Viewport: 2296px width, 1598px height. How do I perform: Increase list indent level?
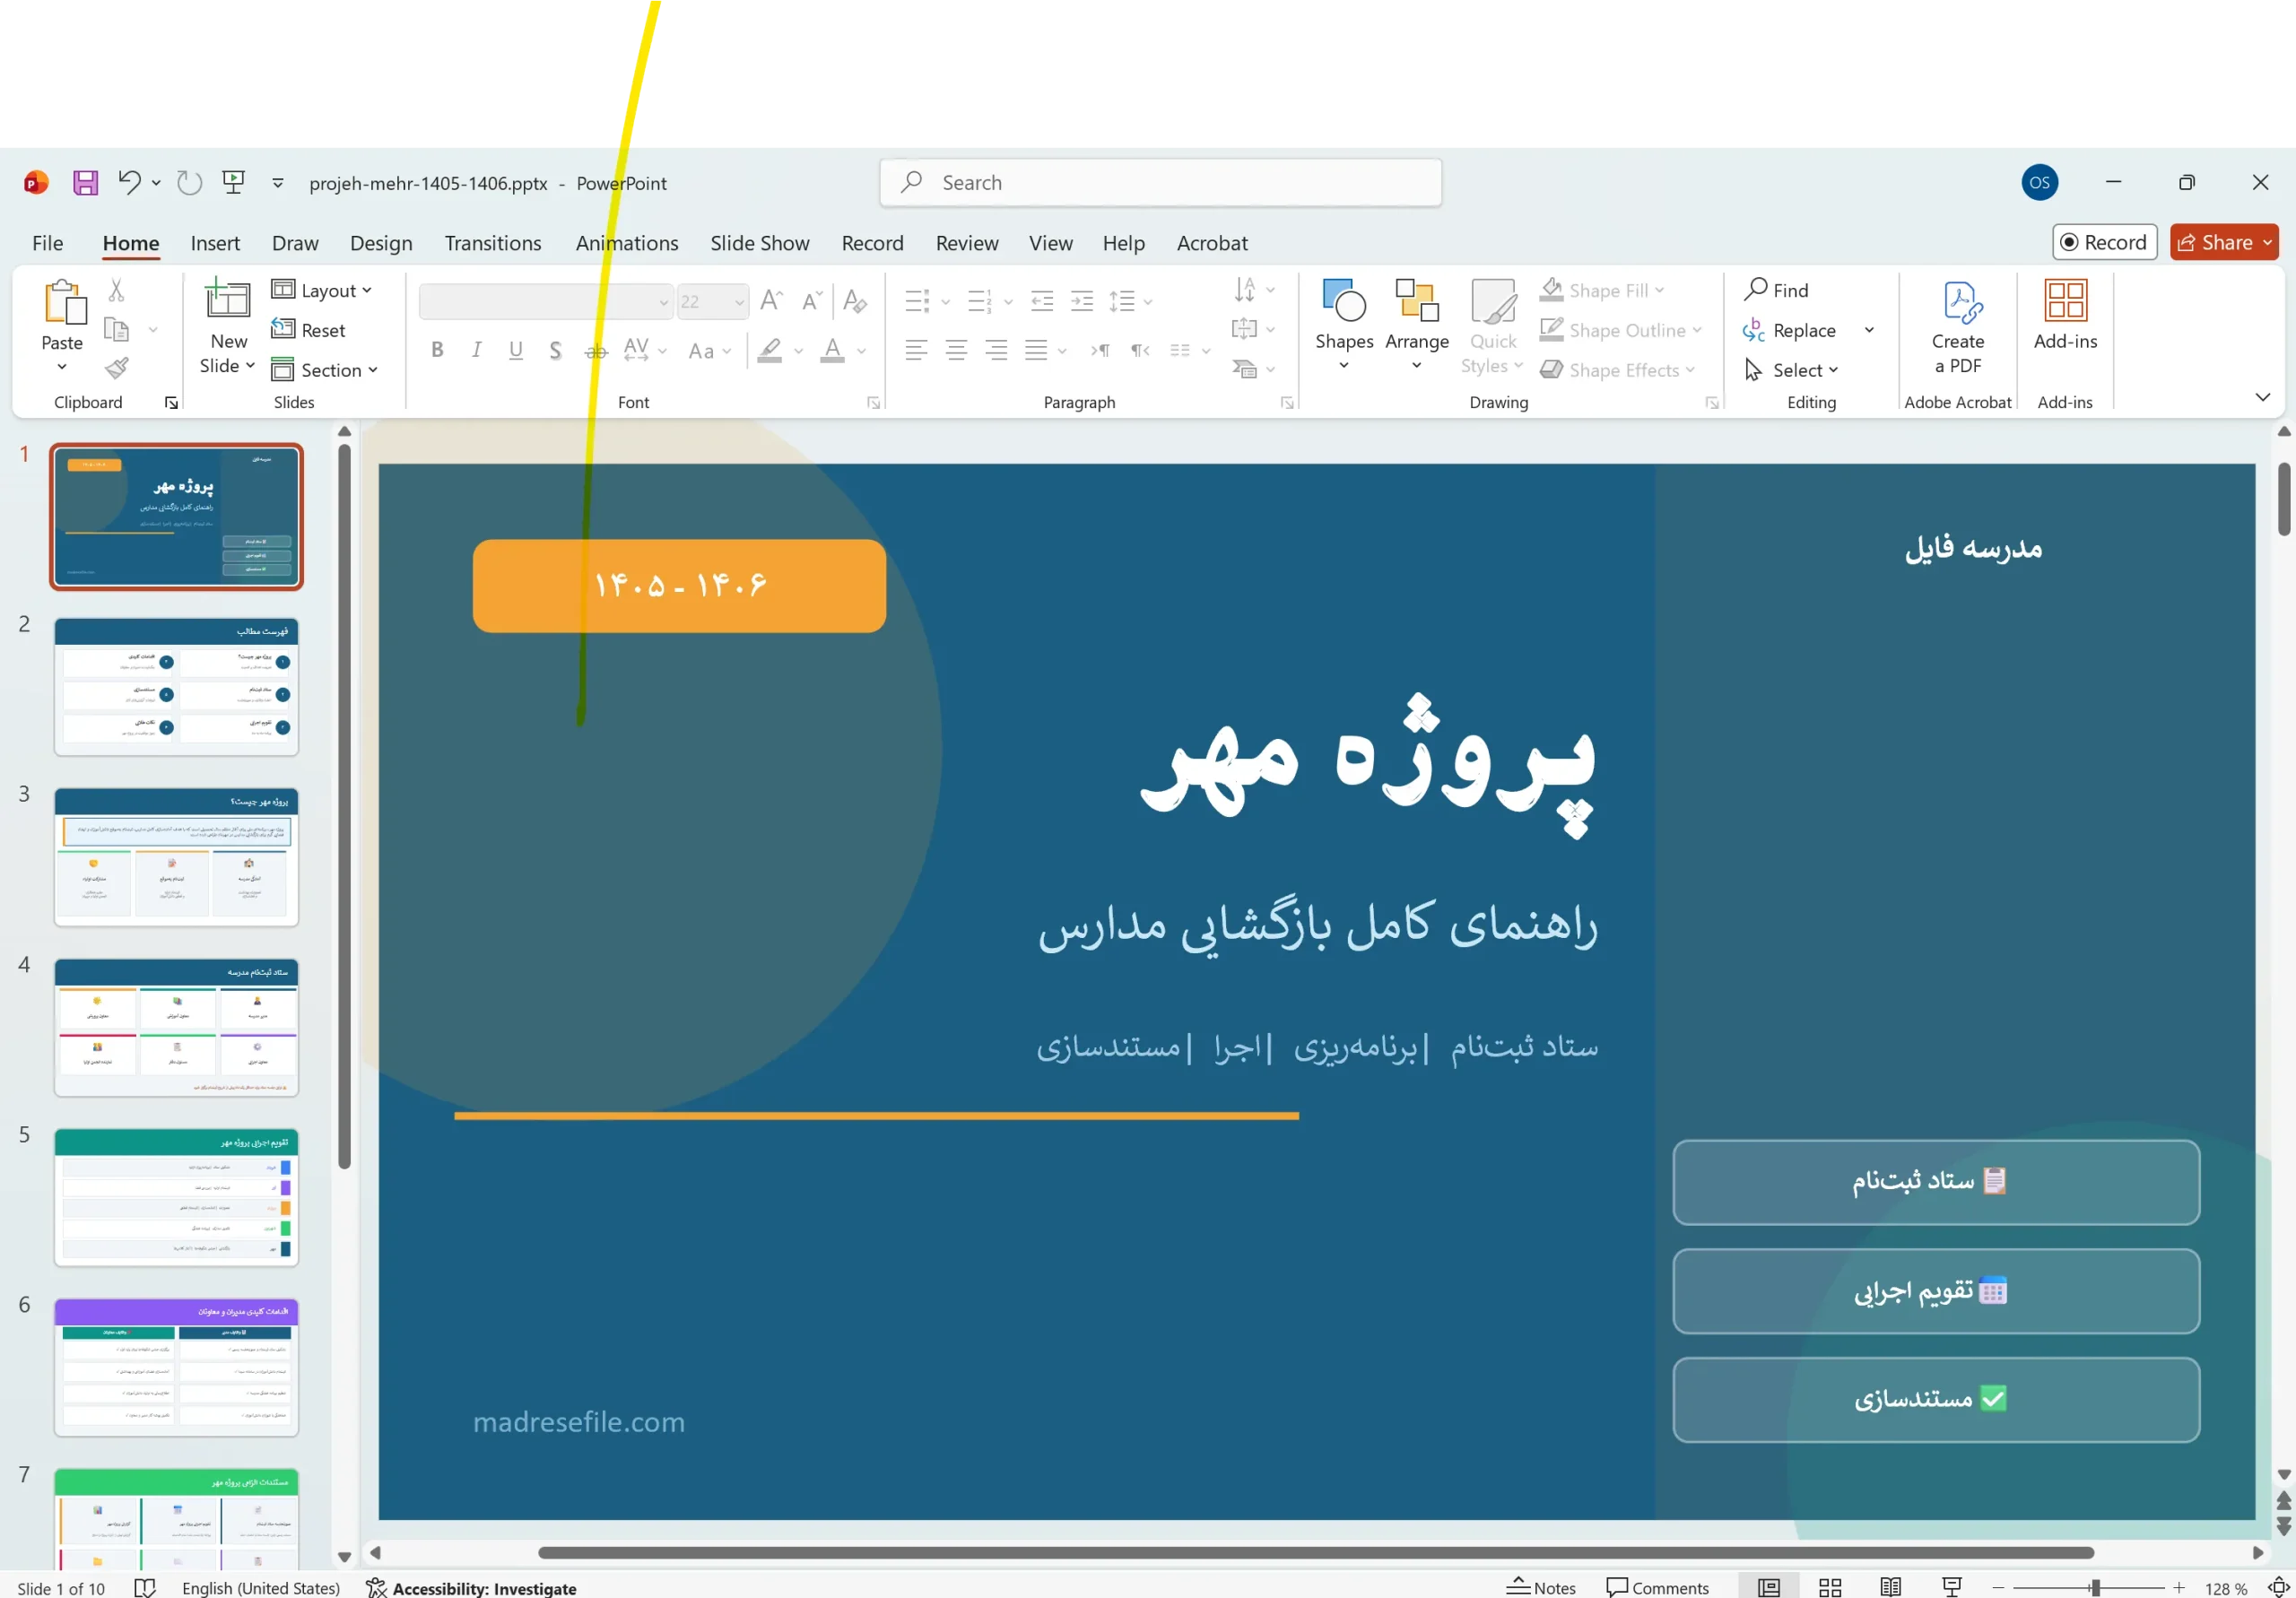pos(1082,300)
